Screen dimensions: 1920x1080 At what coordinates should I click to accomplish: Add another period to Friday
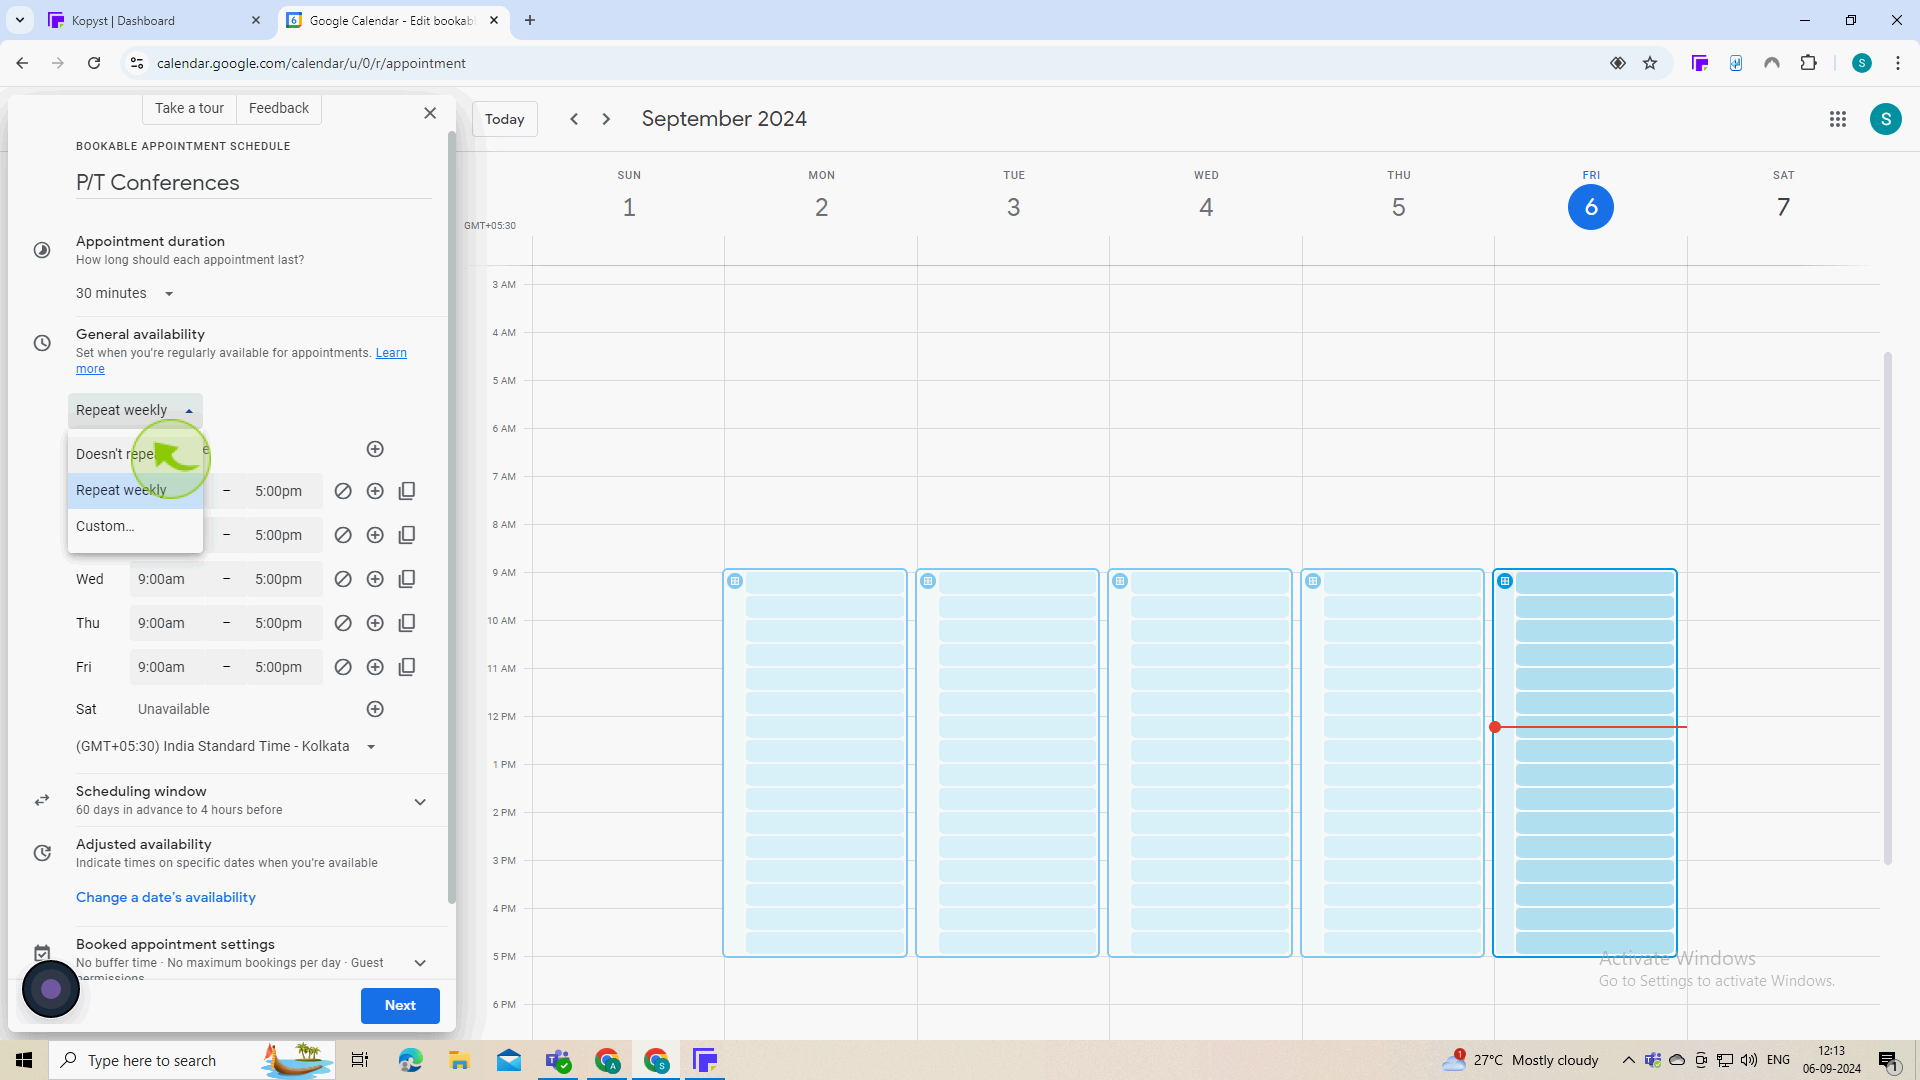(x=375, y=667)
